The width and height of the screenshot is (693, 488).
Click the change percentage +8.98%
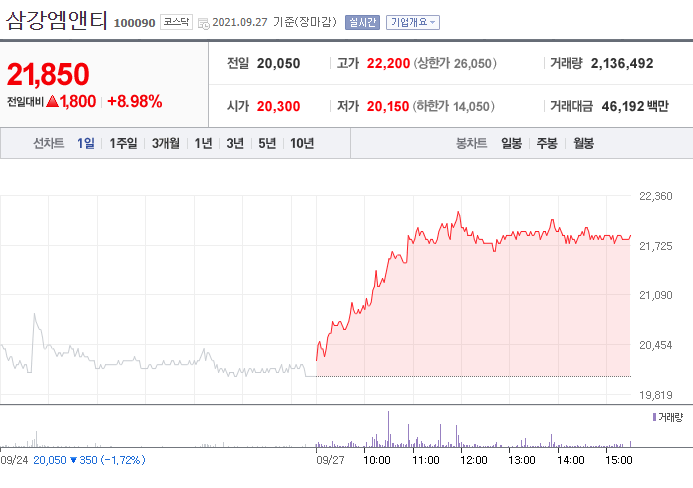click(x=135, y=102)
